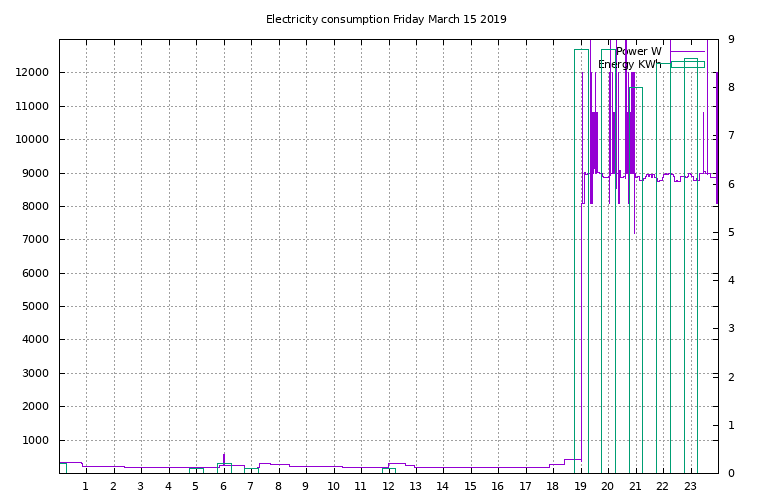
Task: Click hour label 15 on x-axis
Action: click(470, 486)
